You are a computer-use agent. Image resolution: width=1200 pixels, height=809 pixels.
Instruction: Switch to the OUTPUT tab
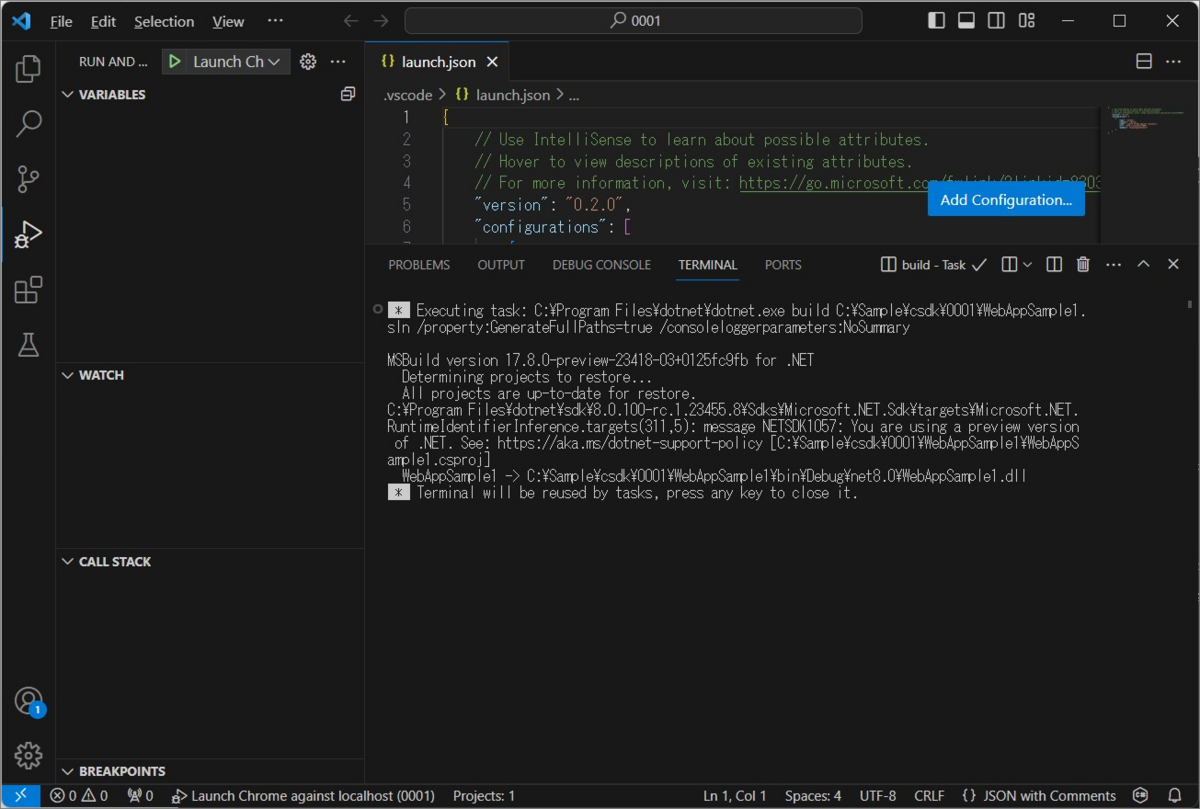(501, 265)
